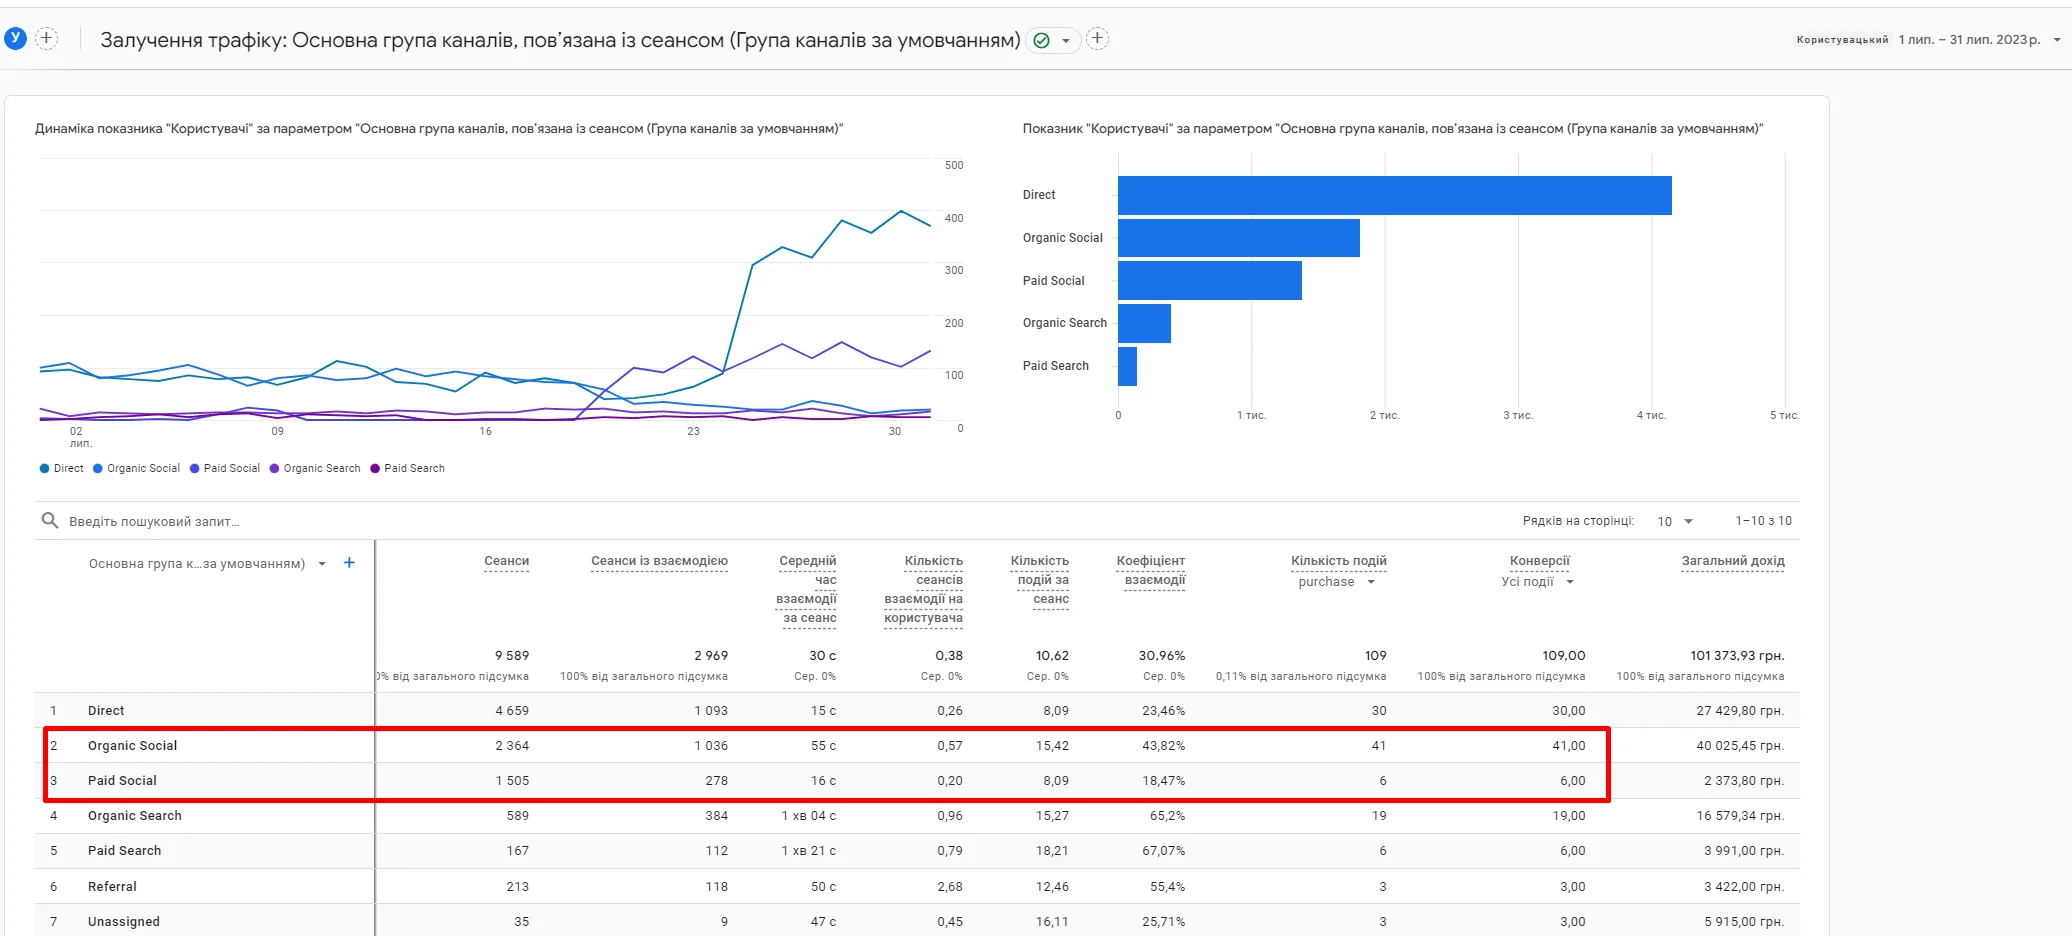Select the 'Direct' row in the table
Screen dimensions: 2072x936
tap(917, 711)
